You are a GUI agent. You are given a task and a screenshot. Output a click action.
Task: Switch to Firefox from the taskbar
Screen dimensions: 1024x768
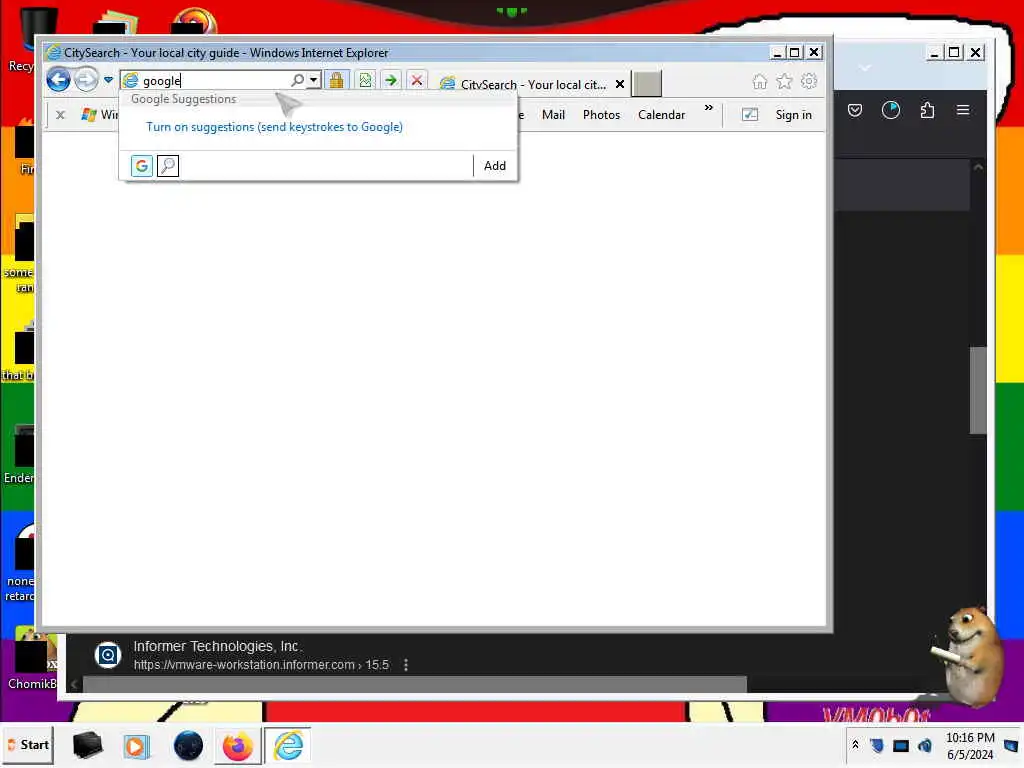pyautogui.click(x=238, y=746)
